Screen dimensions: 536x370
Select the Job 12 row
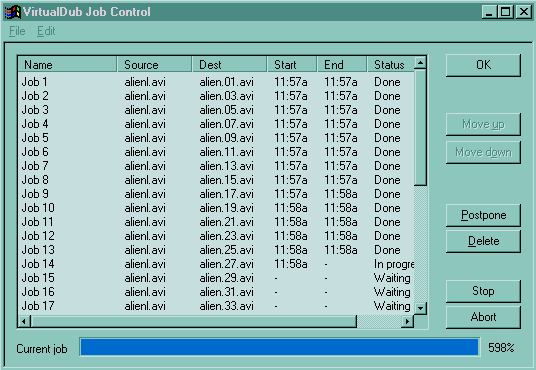tap(216, 236)
